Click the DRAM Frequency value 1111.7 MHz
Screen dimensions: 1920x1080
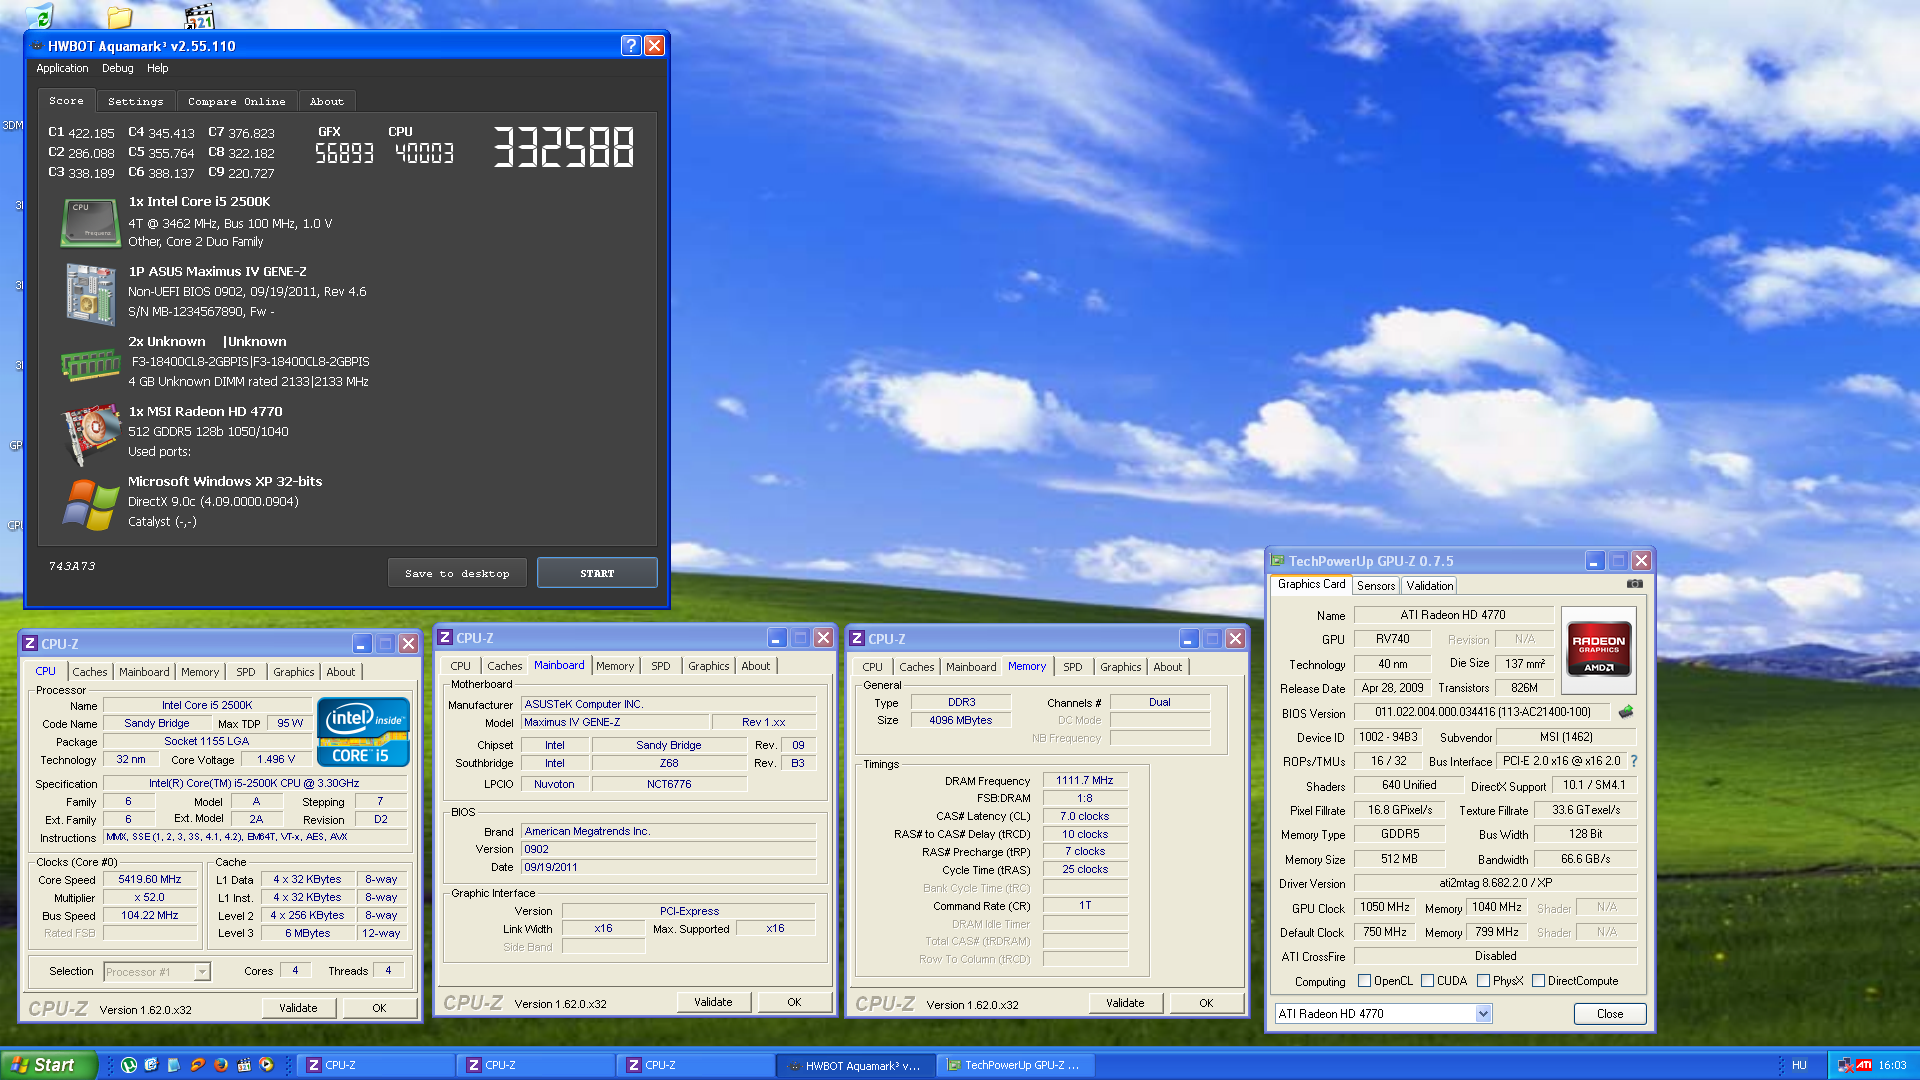tap(1084, 780)
